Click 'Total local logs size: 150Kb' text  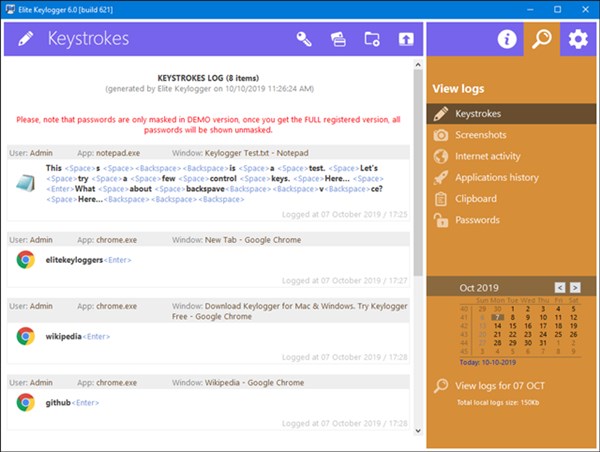pos(498,403)
